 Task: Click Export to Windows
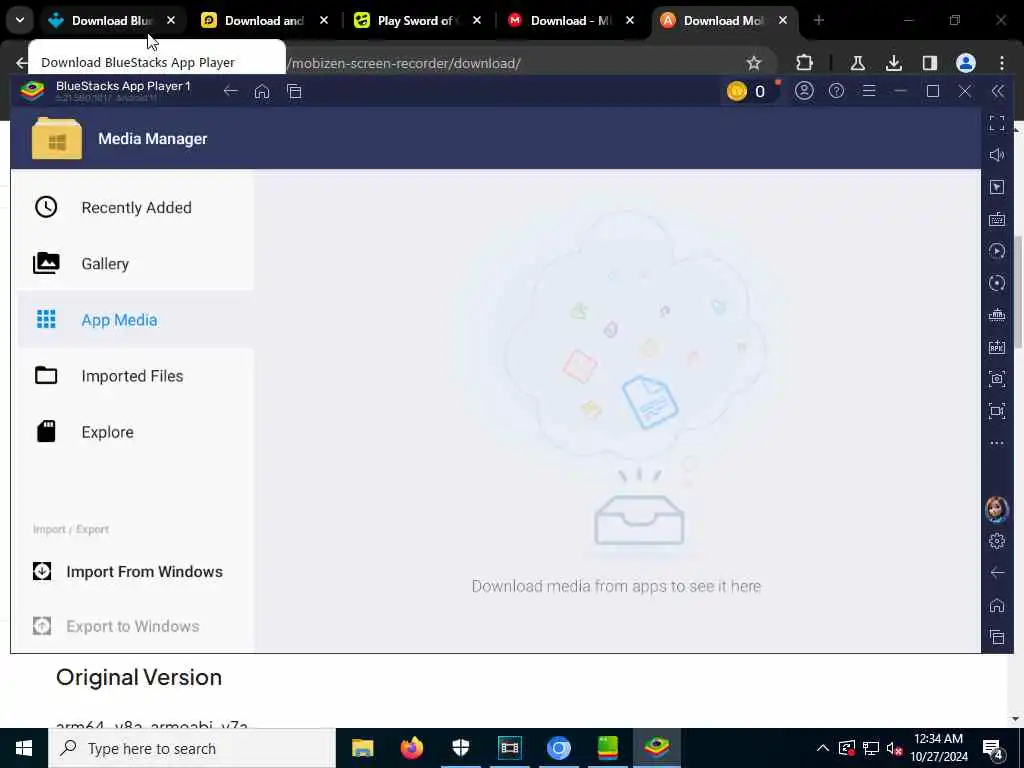[116, 626]
